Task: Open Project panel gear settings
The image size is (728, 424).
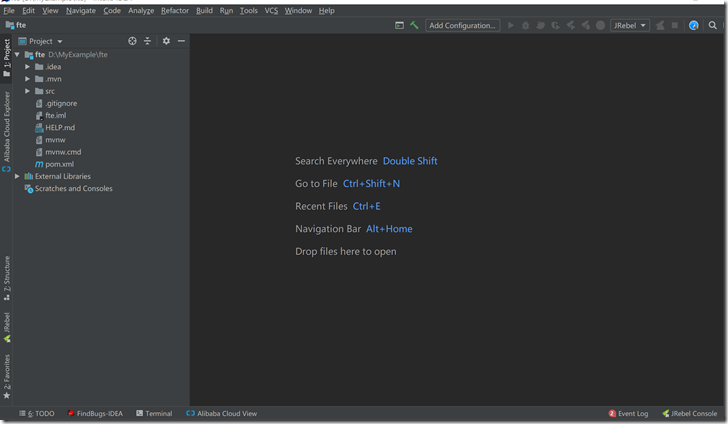Action: (166, 41)
